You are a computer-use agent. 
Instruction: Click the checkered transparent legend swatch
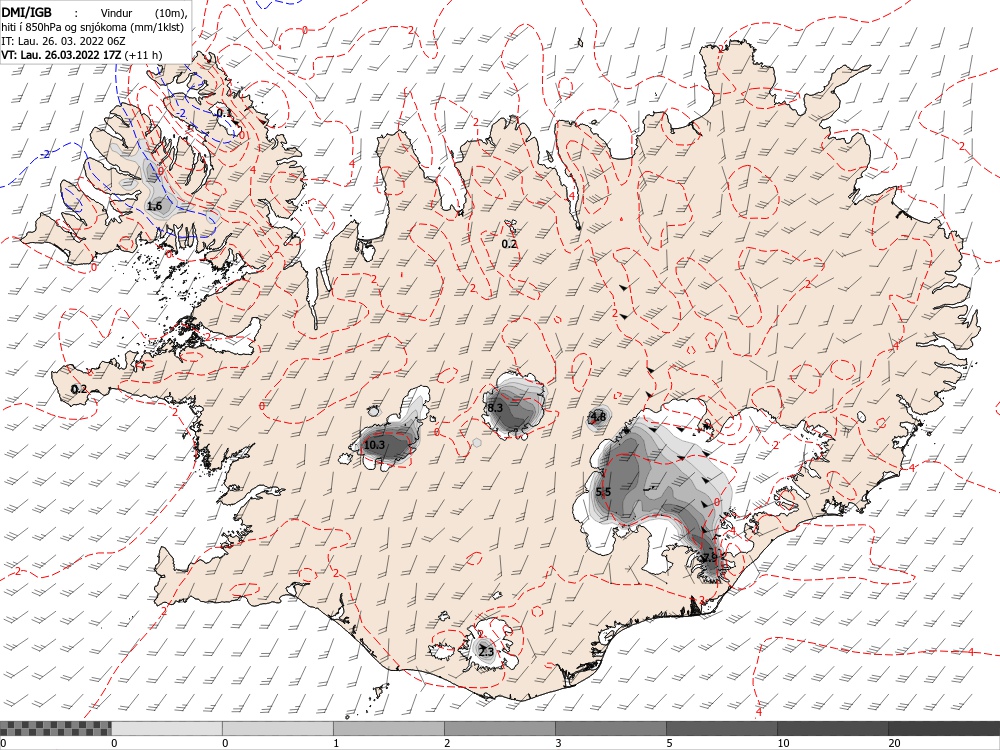tap(55, 728)
